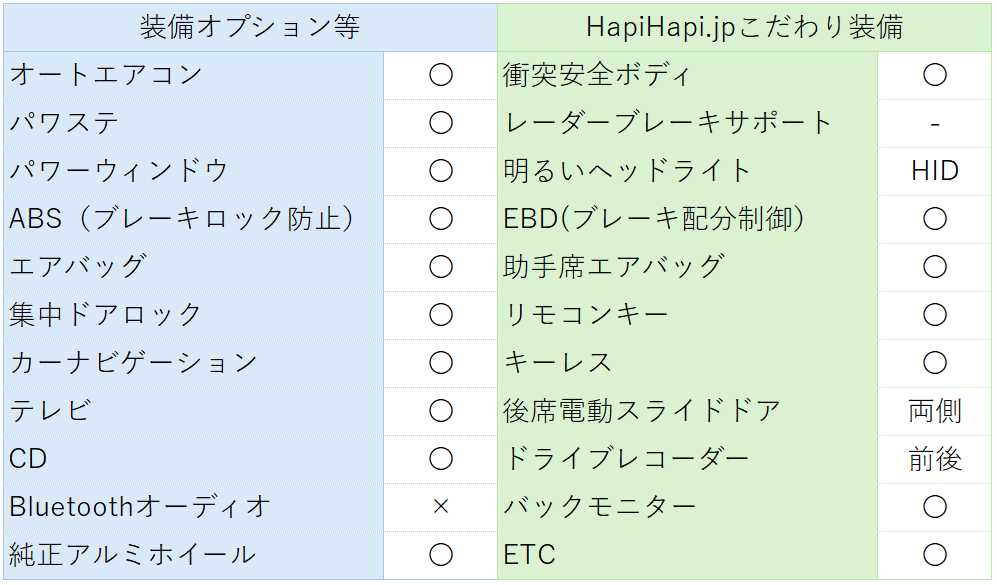Click the × mark for Bluetoothオーディオ

coord(440,507)
